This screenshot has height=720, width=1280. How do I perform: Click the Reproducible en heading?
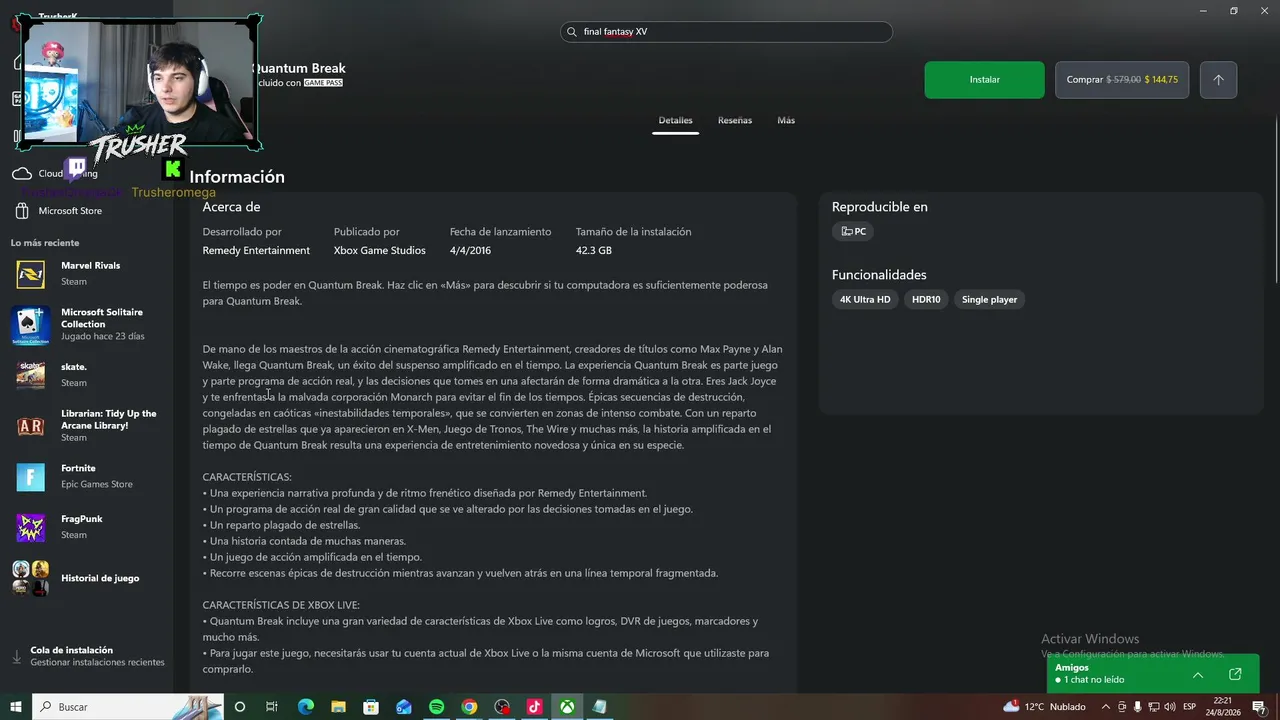point(880,207)
